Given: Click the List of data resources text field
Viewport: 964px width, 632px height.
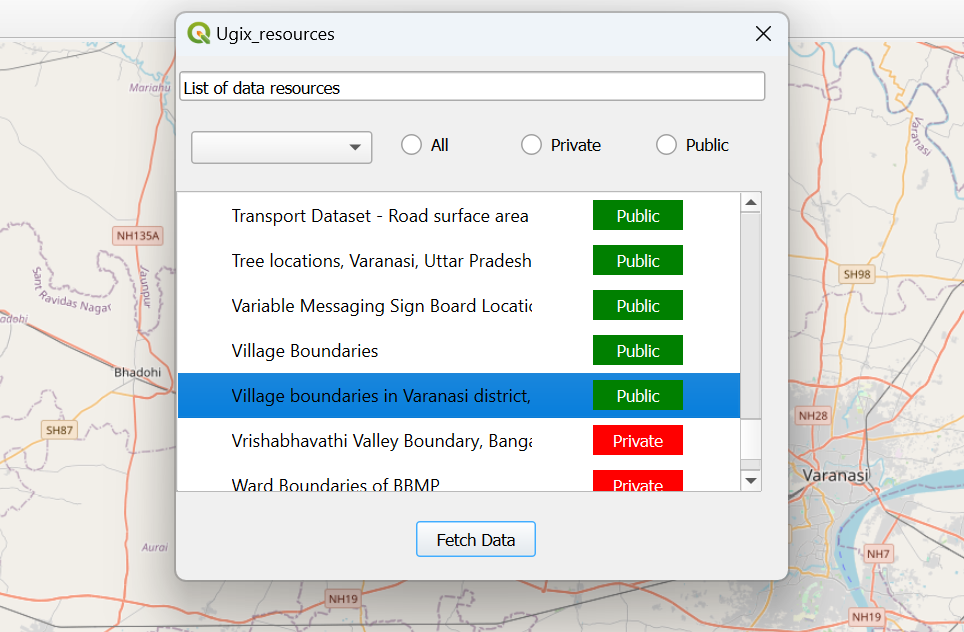Looking at the screenshot, I should pos(471,86).
